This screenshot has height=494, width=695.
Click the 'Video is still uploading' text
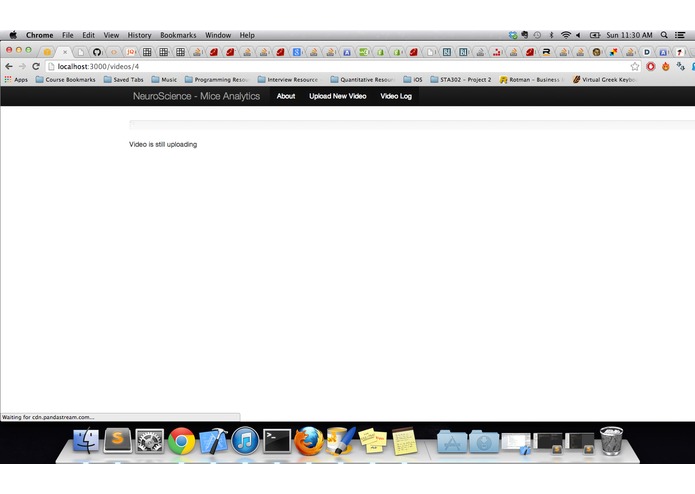click(163, 144)
